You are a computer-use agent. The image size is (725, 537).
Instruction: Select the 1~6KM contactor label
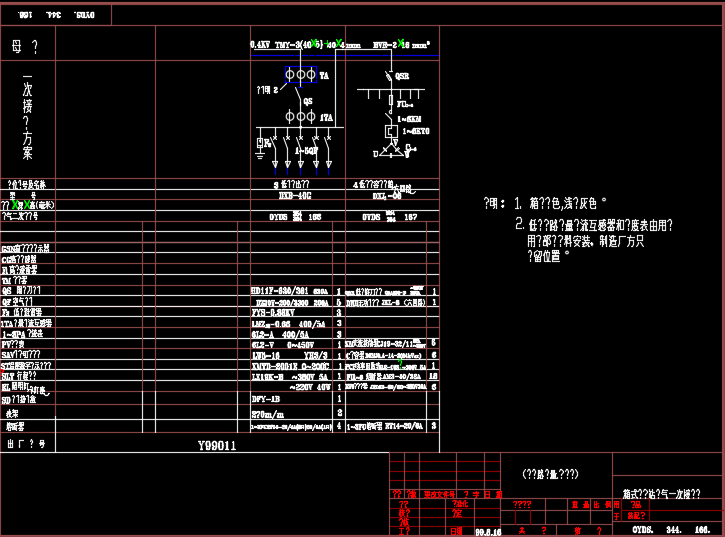pos(409,119)
